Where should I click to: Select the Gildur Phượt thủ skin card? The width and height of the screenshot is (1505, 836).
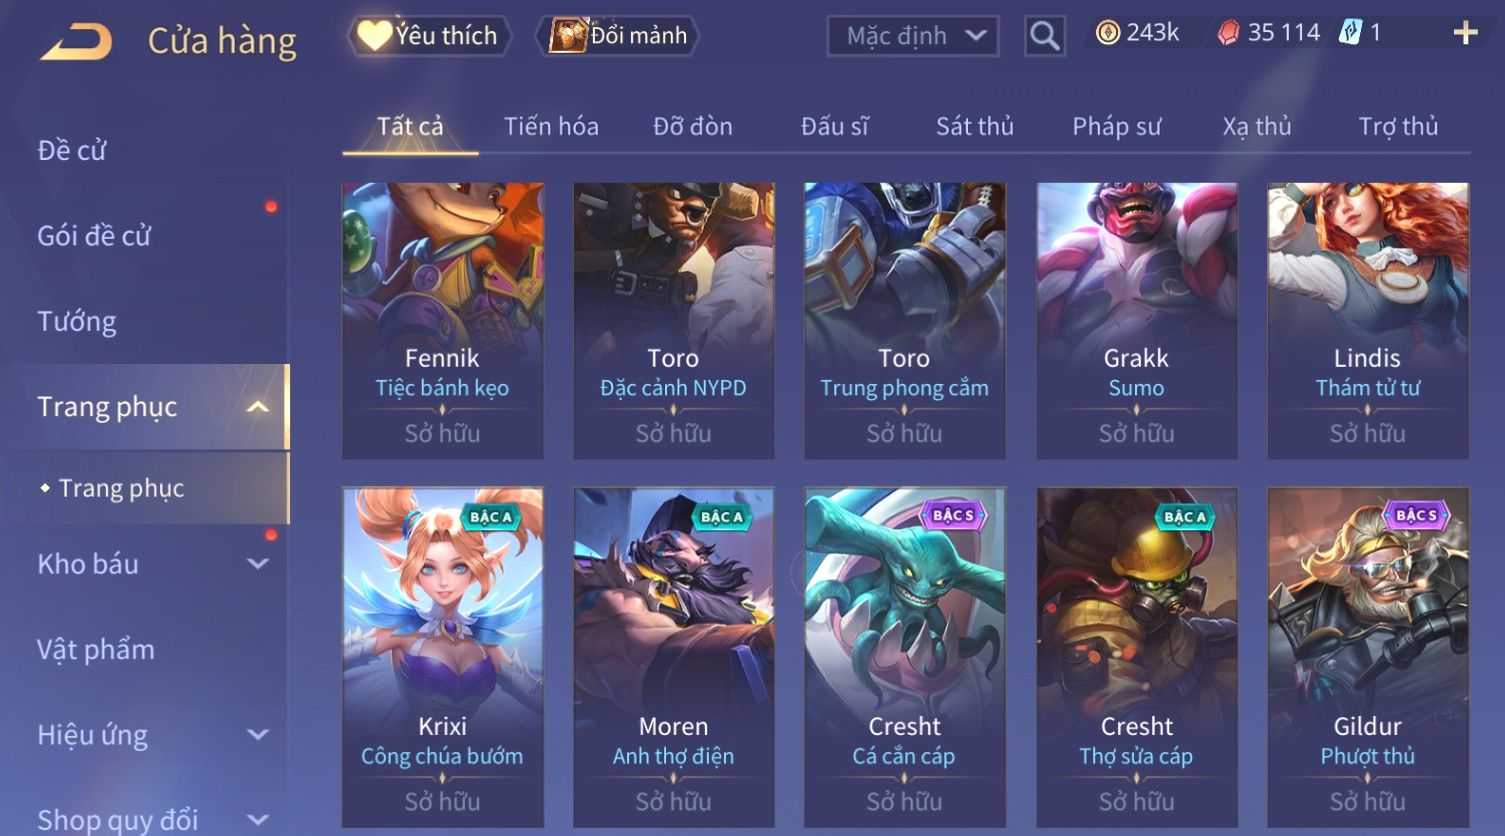click(x=1368, y=657)
